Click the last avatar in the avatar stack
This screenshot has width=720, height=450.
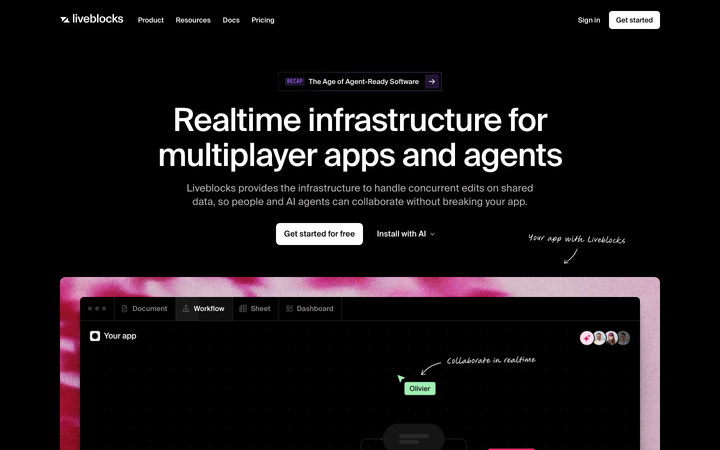click(x=624, y=338)
